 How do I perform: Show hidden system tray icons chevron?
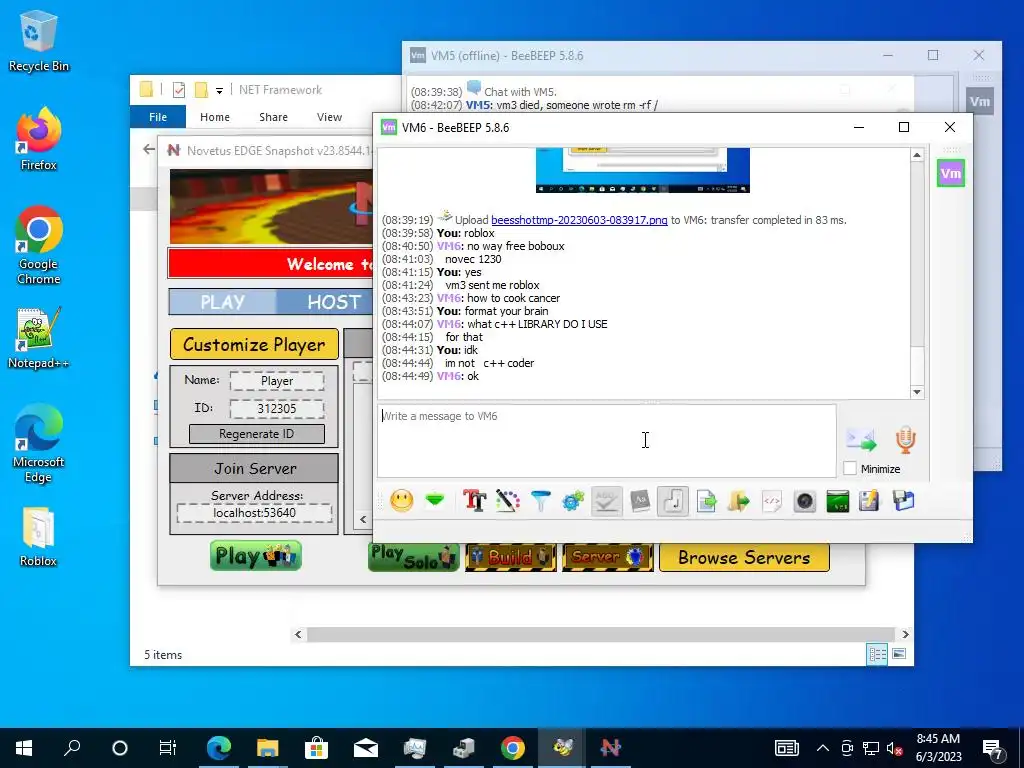coord(823,748)
